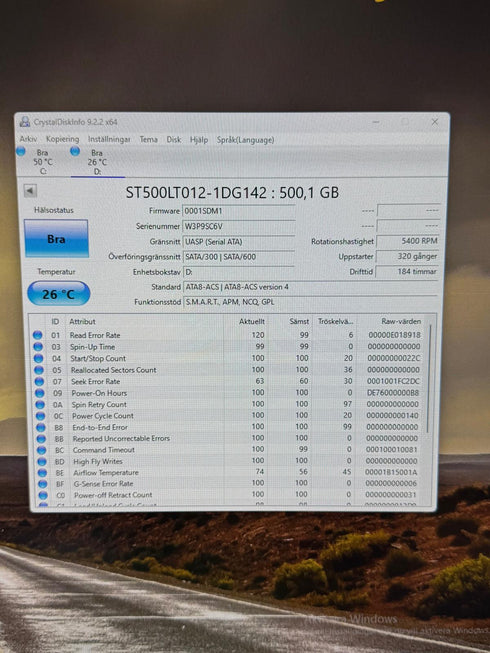Click the status icon for Power-On Hours
The image size is (490, 653).
(x=40, y=393)
